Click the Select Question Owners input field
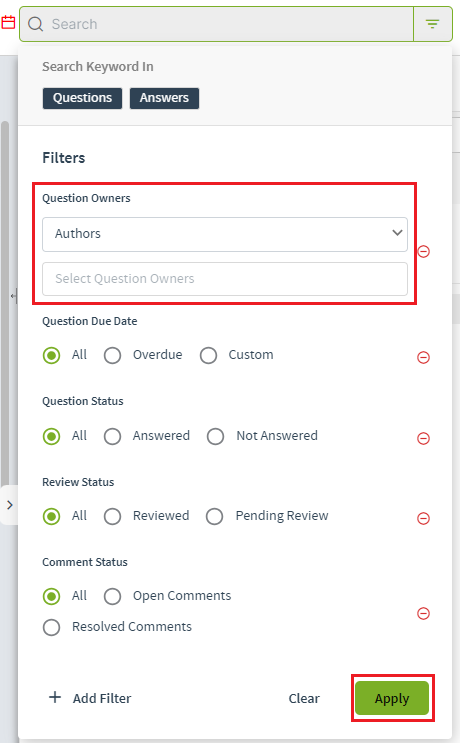 [225, 279]
